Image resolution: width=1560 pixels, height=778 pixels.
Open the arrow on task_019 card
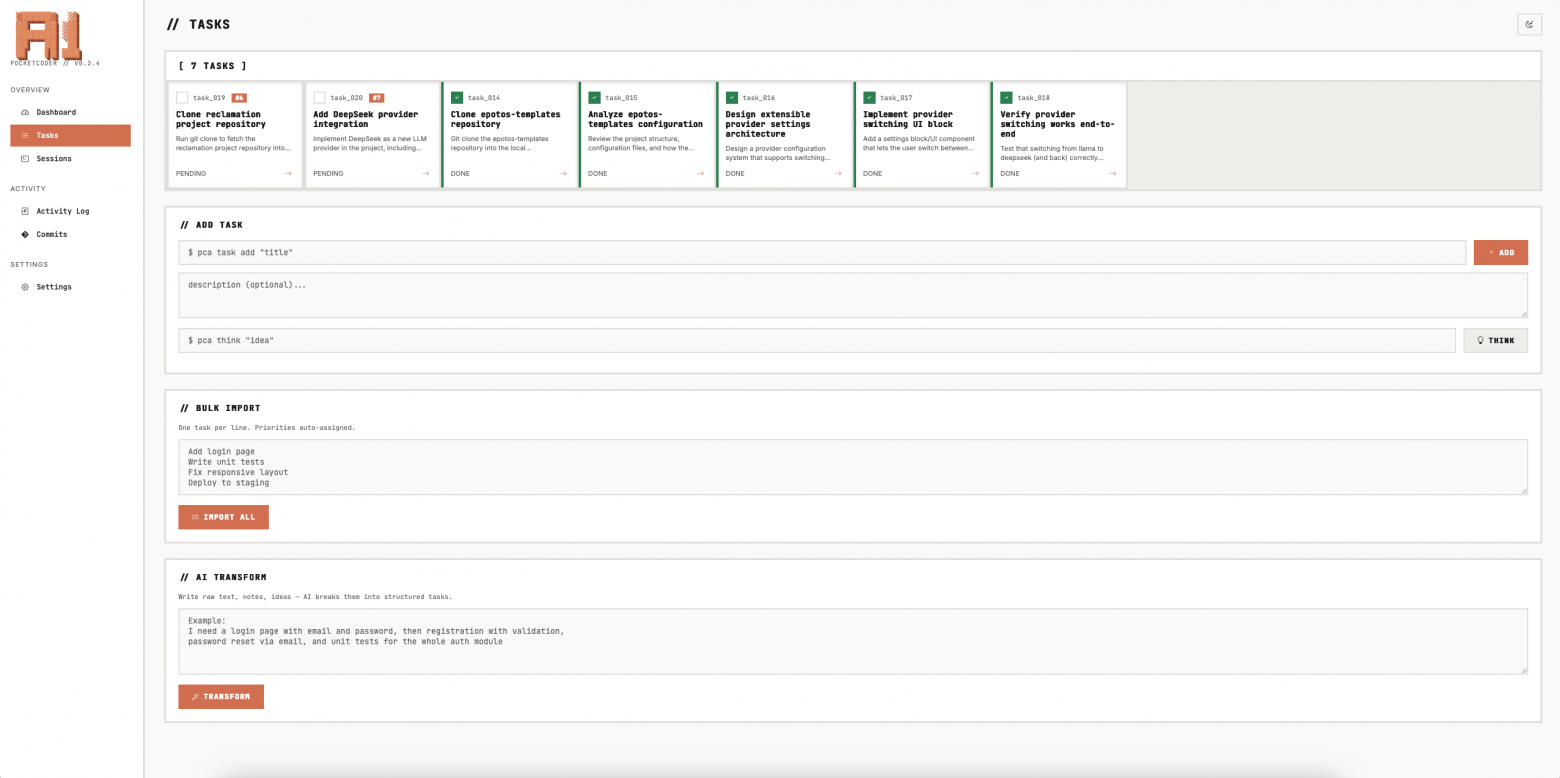(x=288, y=174)
